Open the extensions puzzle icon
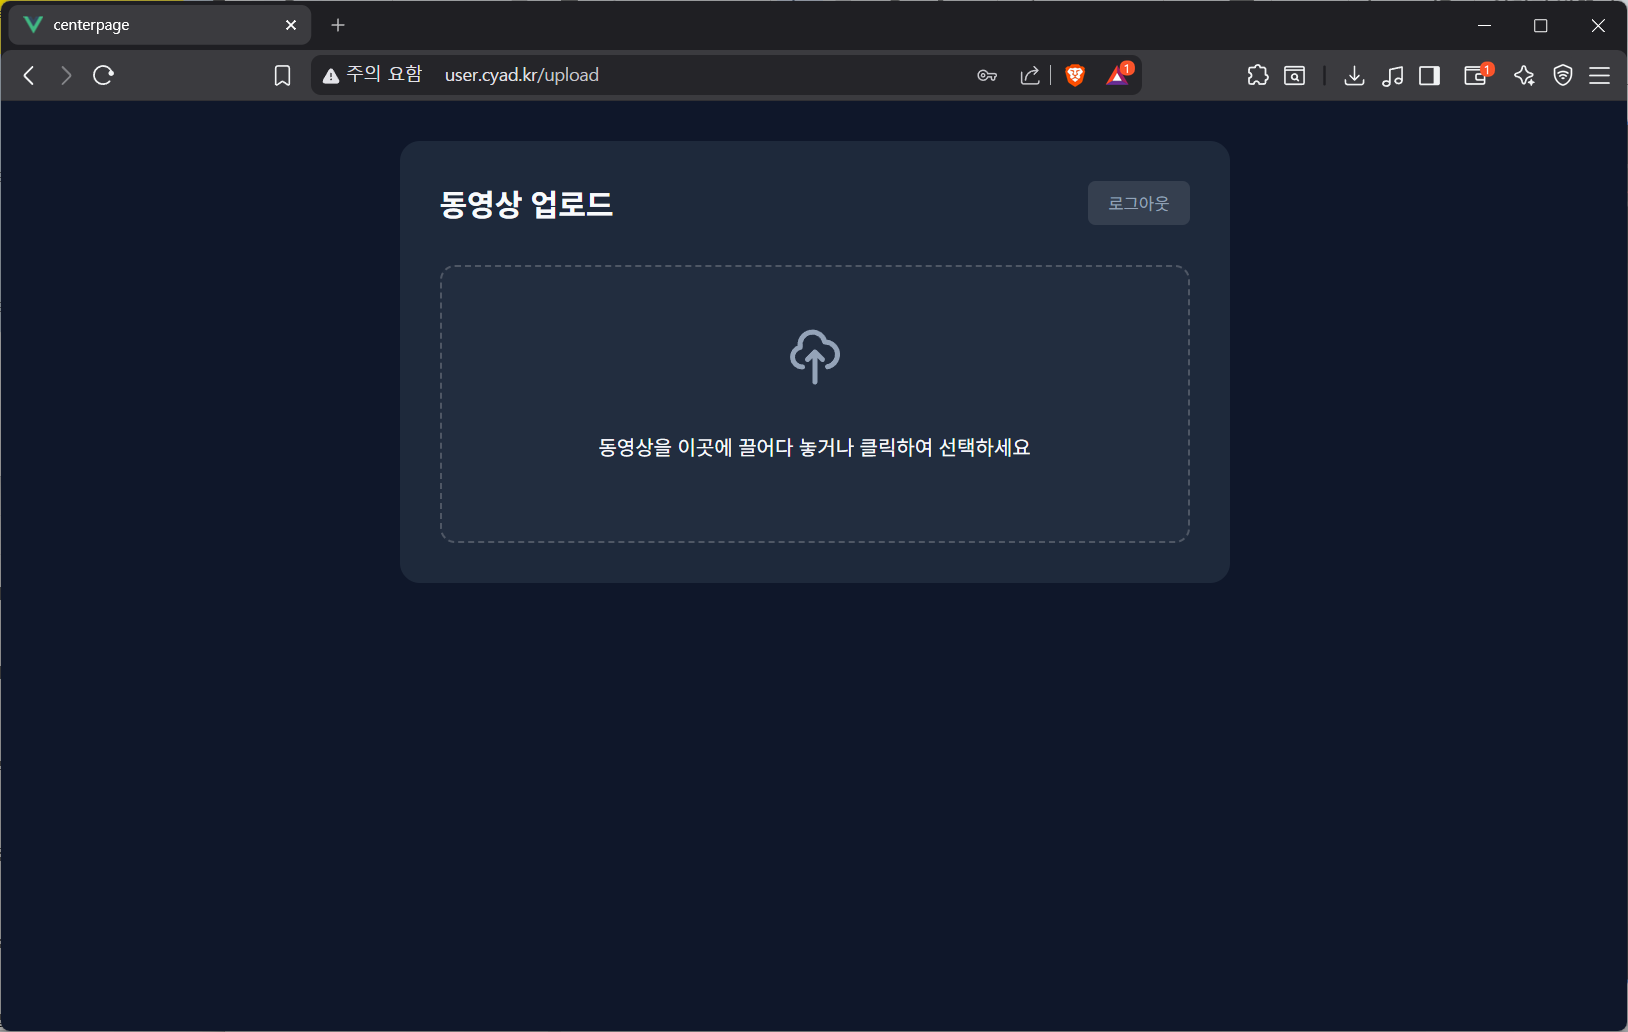This screenshot has width=1628, height=1032. pyautogui.click(x=1258, y=75)
